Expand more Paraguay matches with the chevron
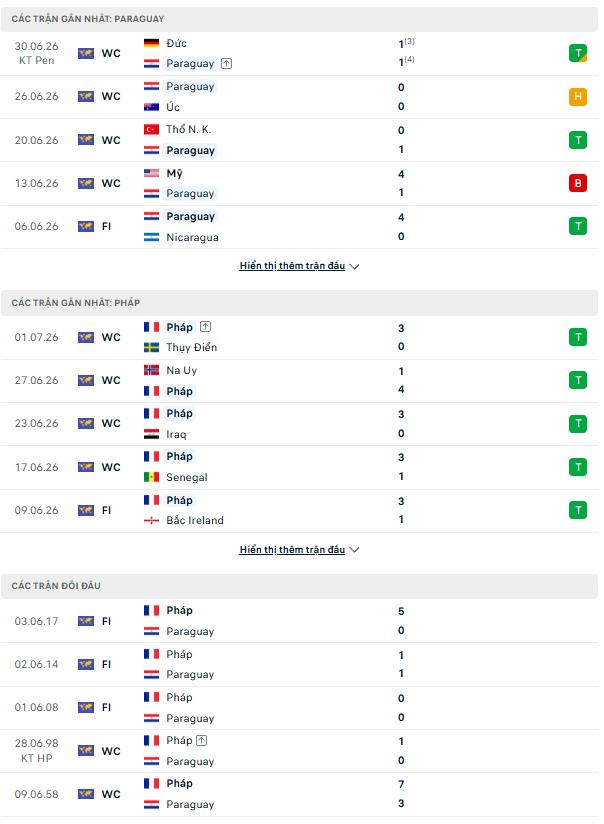The width and height of the screenshot is (604, 824). [354, 266]
